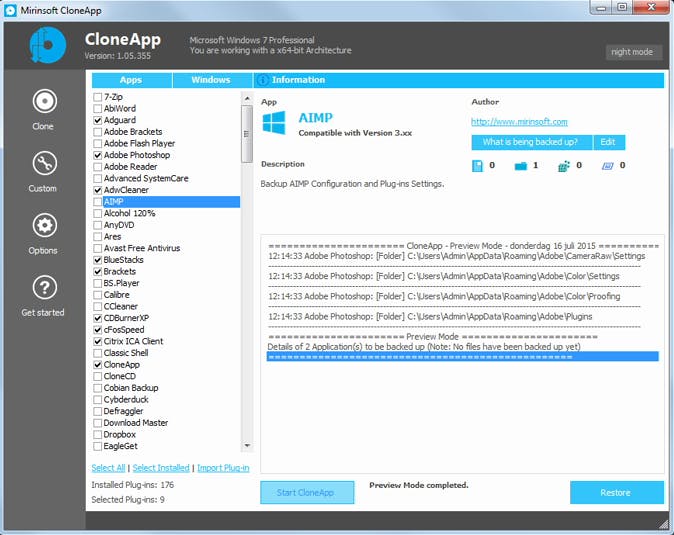Uncheck the BlueStacks checkbox
This screenshot has width=674, height=535.
point(98,260)
